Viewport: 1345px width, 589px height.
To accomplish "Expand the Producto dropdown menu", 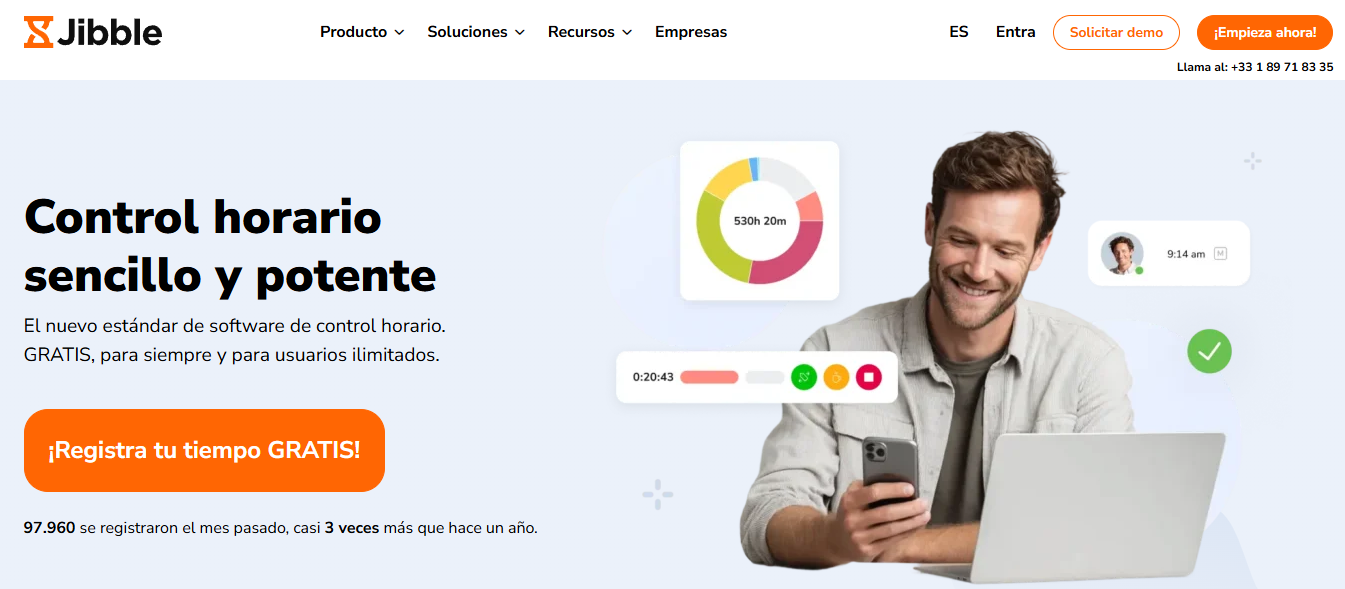I will click(x=362, y=32).
